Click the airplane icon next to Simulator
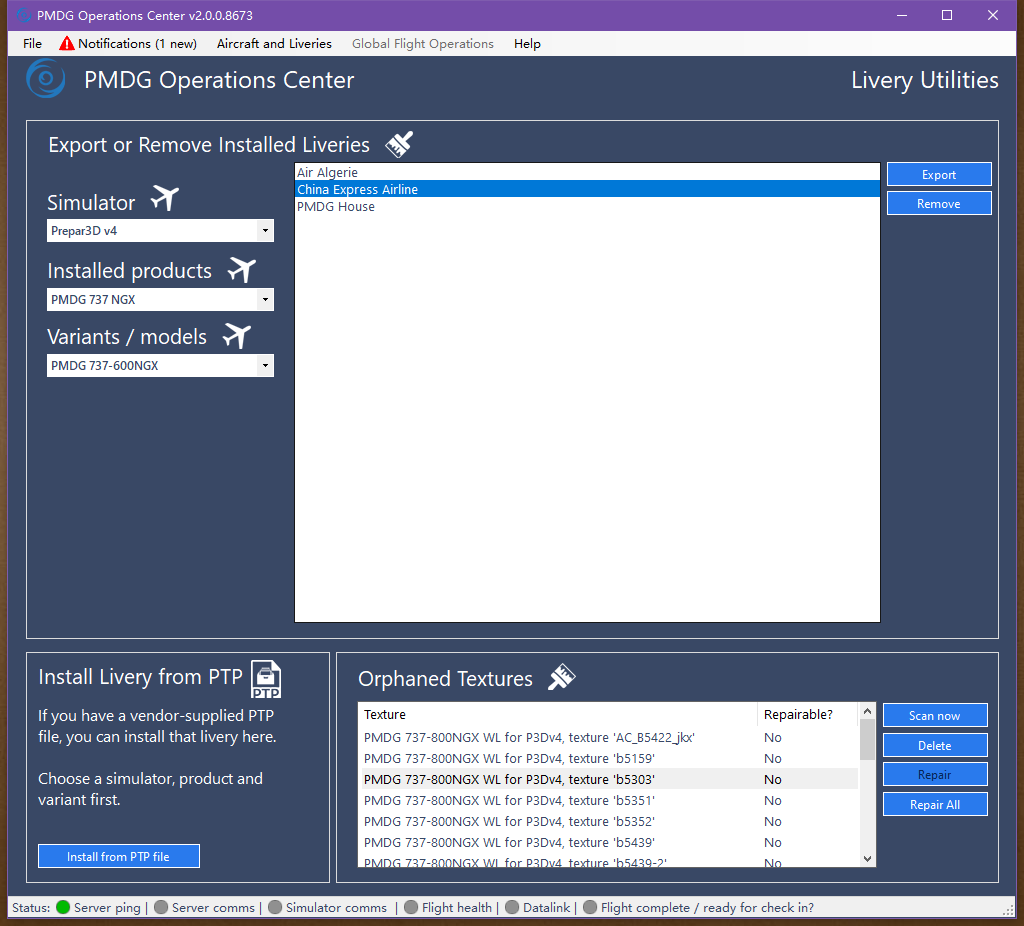This screenshot has height=926, width=1024. pos(165,198)
